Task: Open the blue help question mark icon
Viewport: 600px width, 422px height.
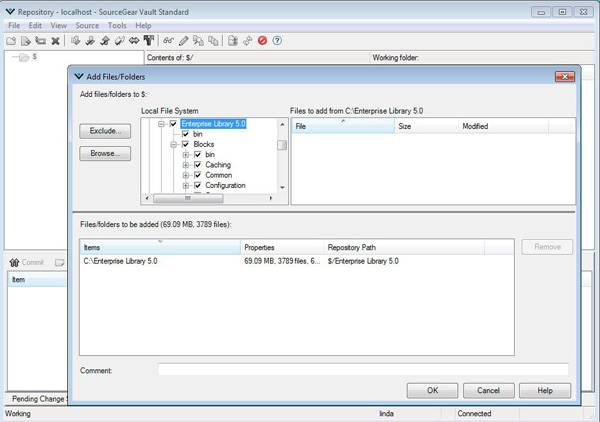Action: click(277, 41)
